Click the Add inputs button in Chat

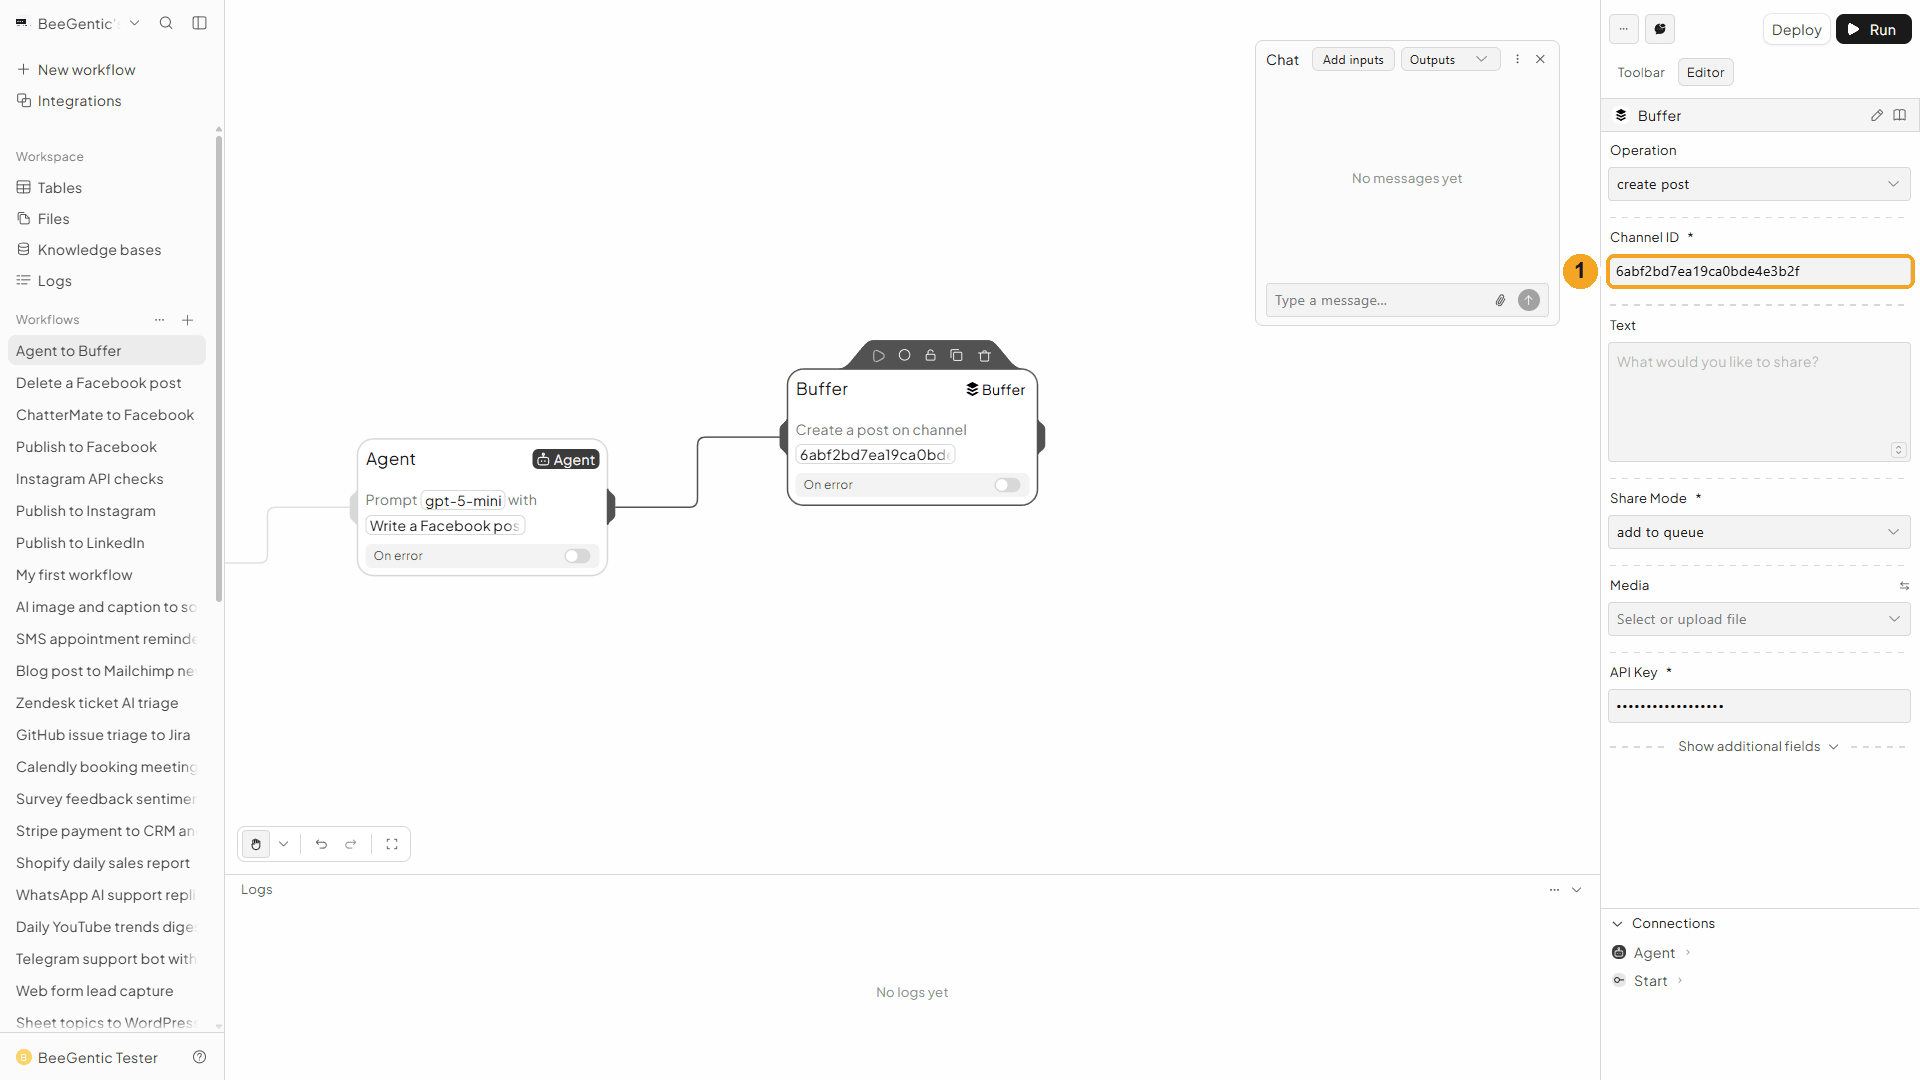[x=1353, y=60]
